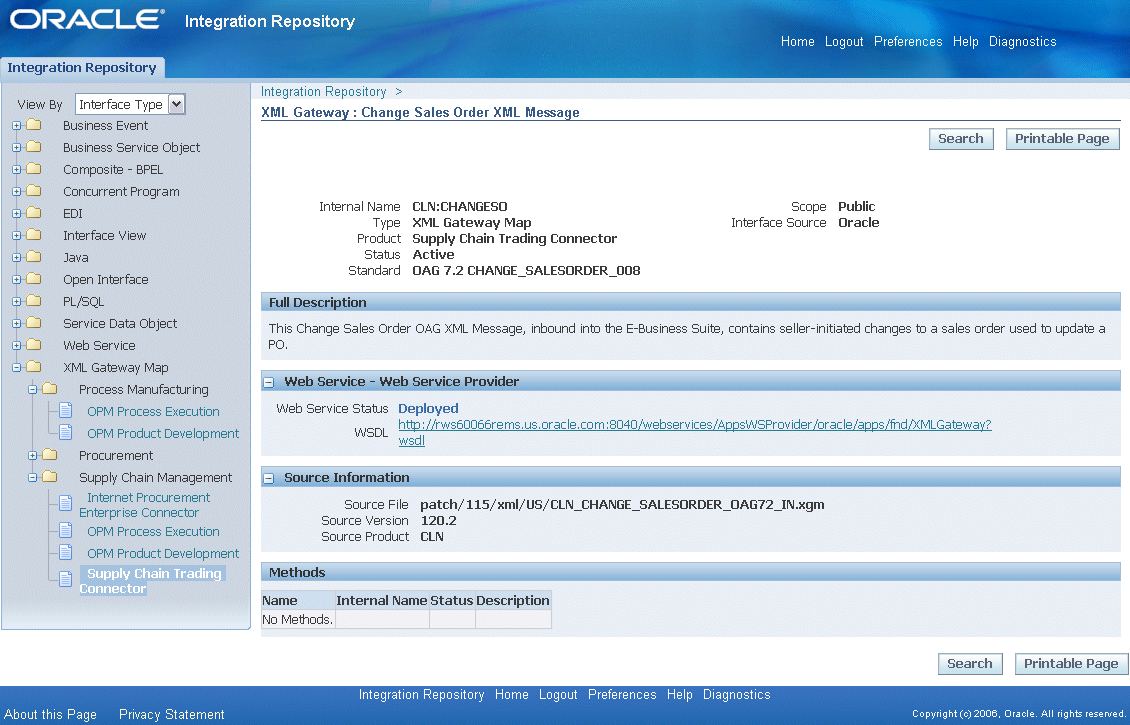The width and height of the screenshot is (1130, 725).
Task: Expand the Service Data Object node
Action: [x=17, y=324]
